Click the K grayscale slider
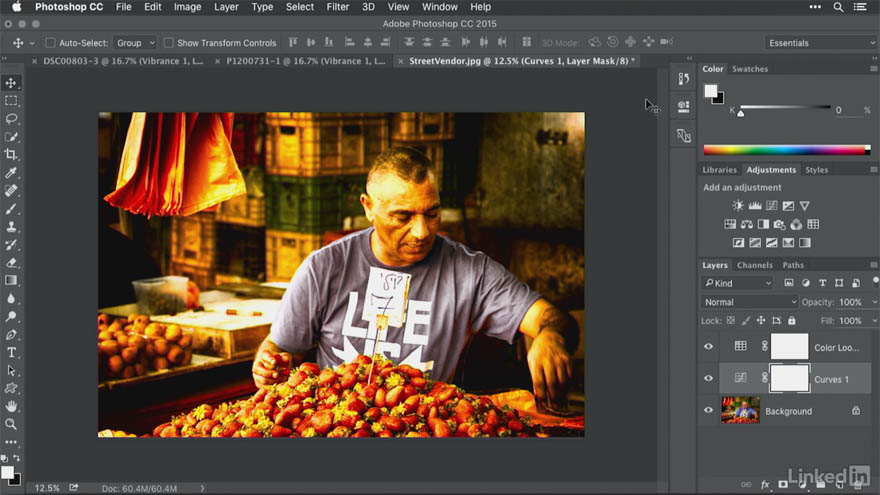 (785, 107)
